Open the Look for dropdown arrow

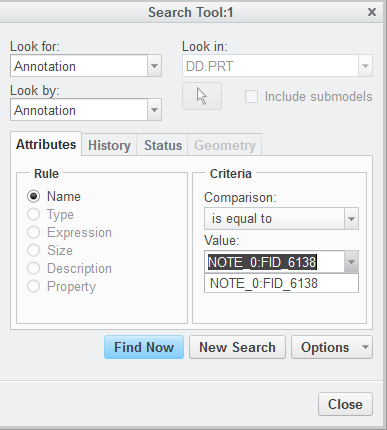click(154, 66)
